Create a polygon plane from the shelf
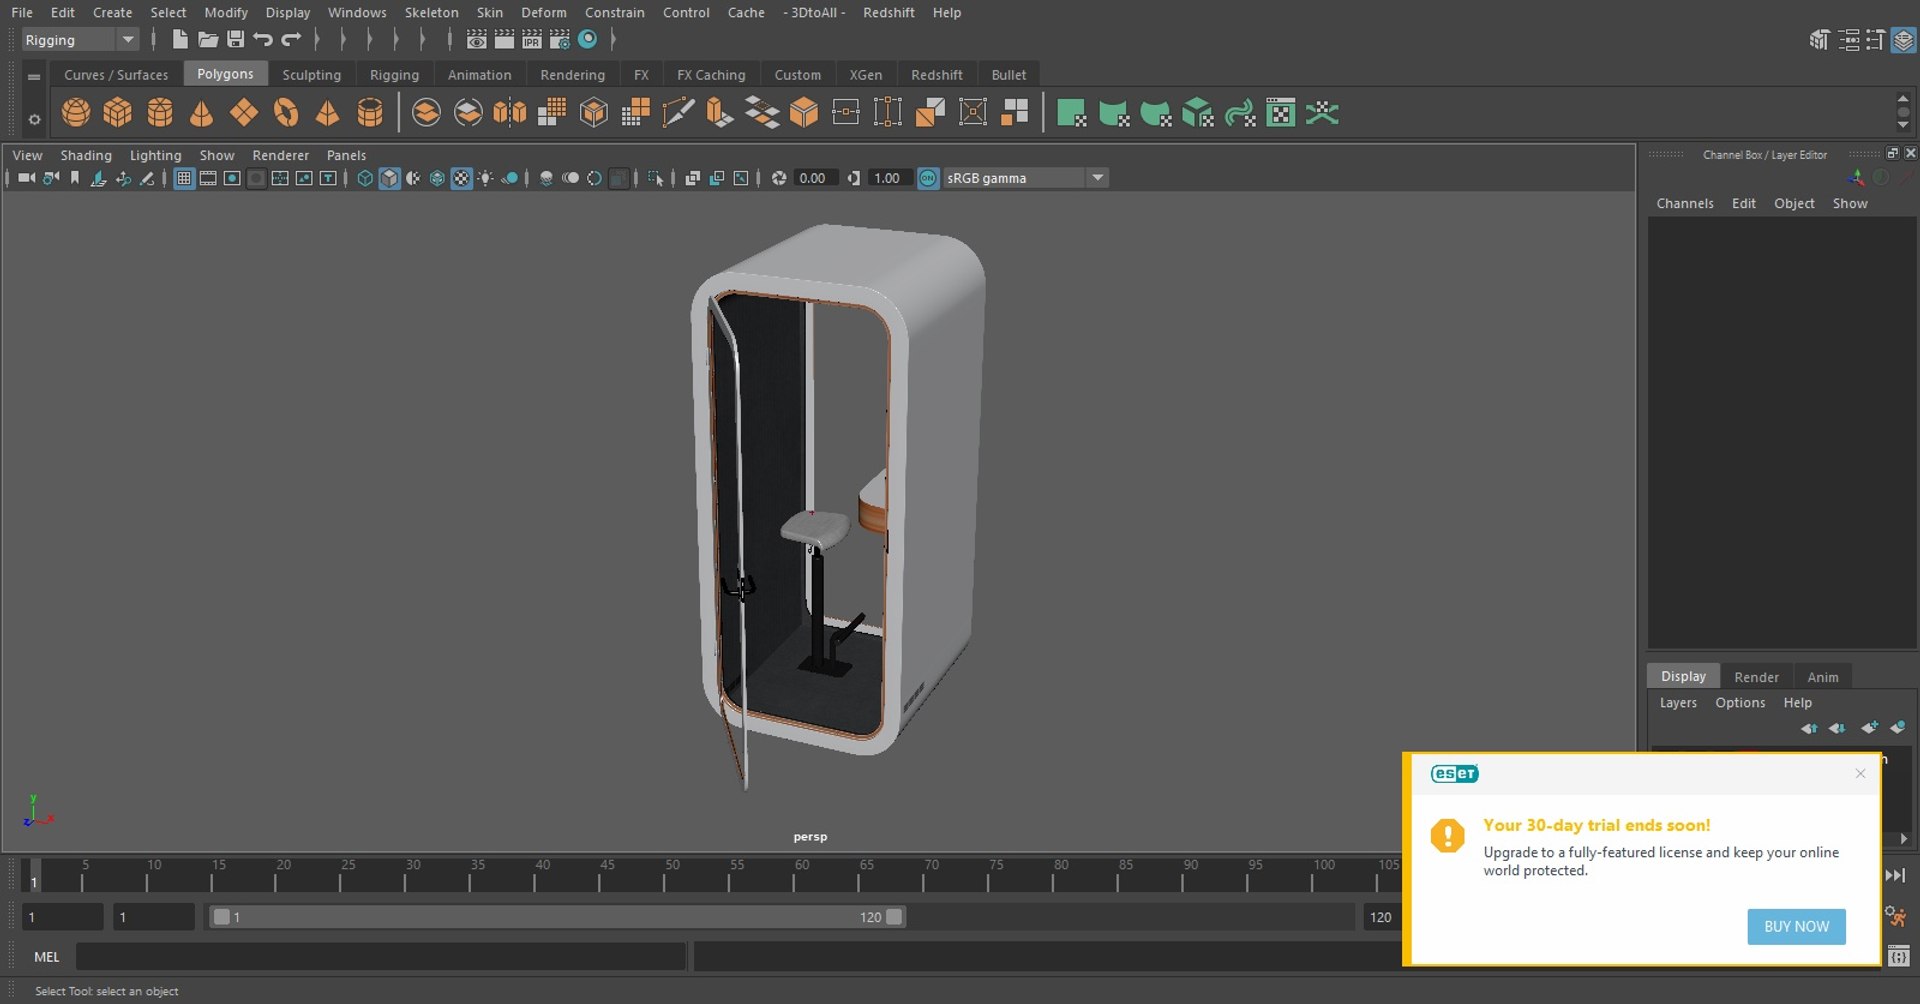The height and width of the screenshot is (1004, 1920). click(244, 113)
